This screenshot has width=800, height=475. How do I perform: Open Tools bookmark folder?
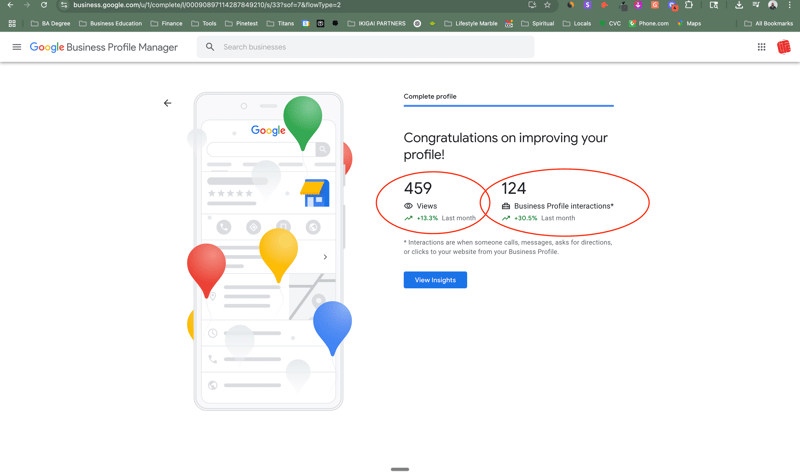204,23
